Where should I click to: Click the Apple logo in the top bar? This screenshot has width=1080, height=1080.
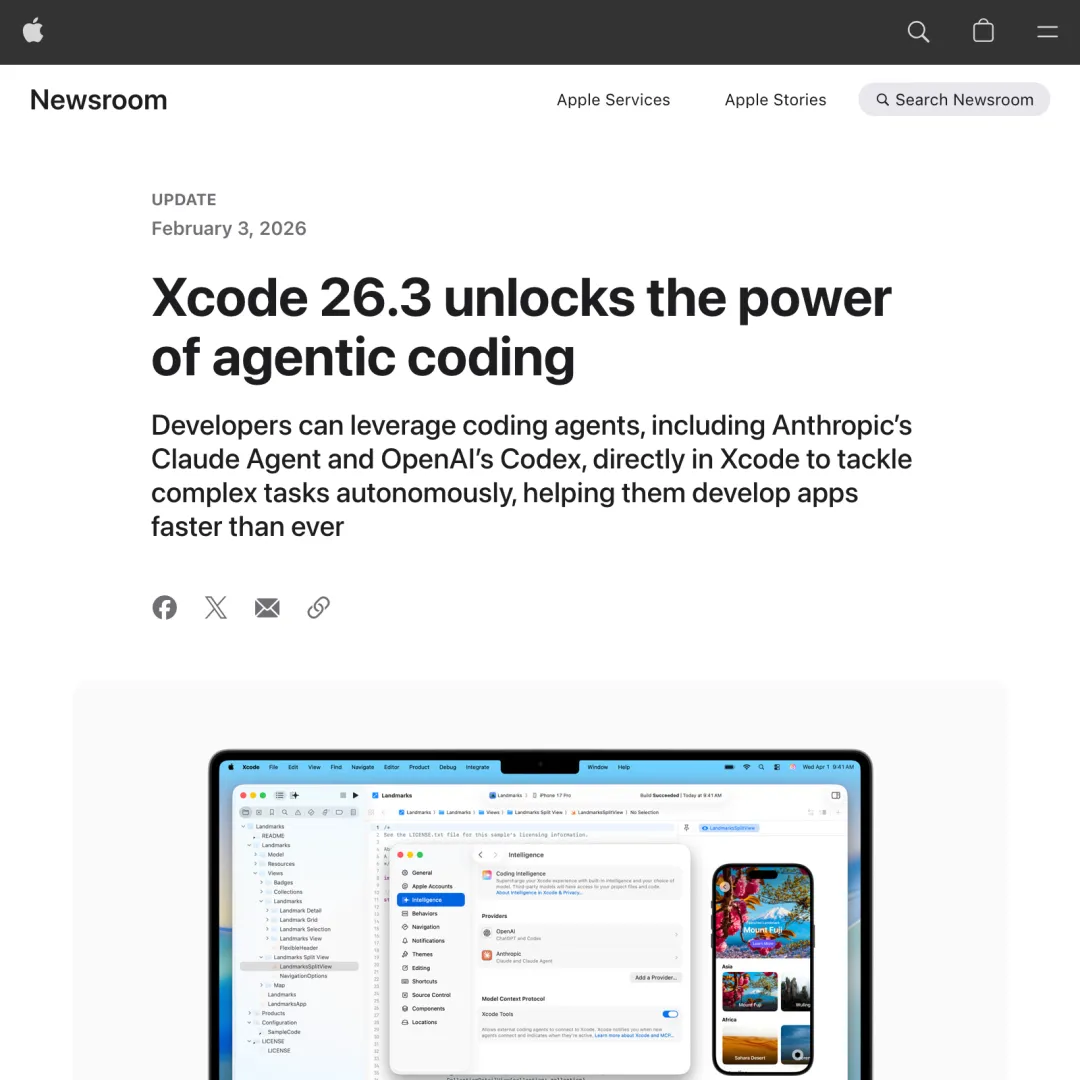pyautogui.click(x=33, y=31)
